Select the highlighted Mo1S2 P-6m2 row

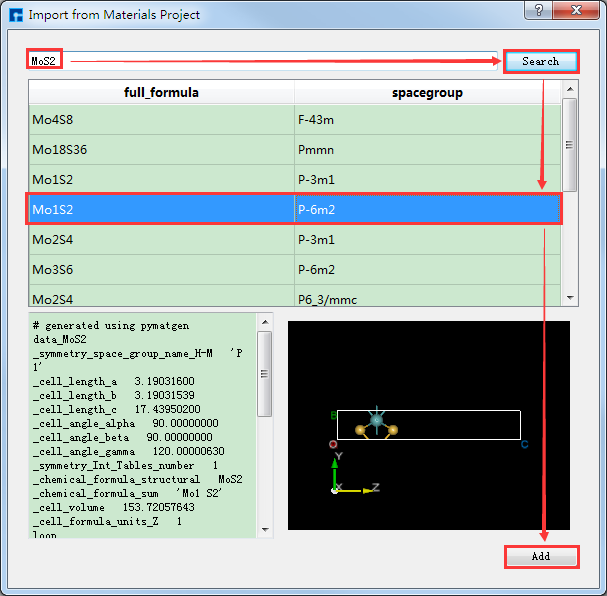161,210
